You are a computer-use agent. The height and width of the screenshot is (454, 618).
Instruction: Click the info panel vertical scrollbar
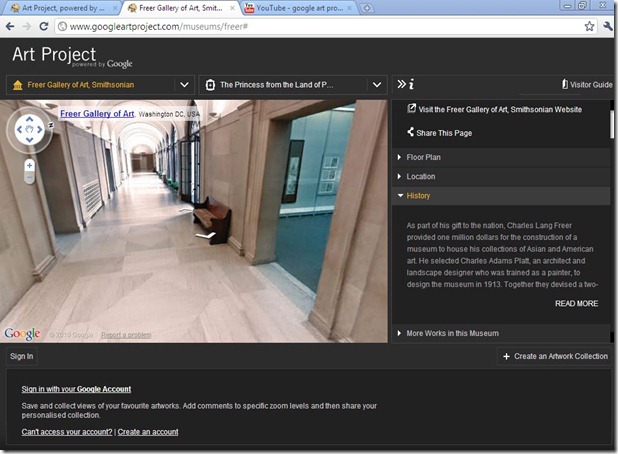612,125
